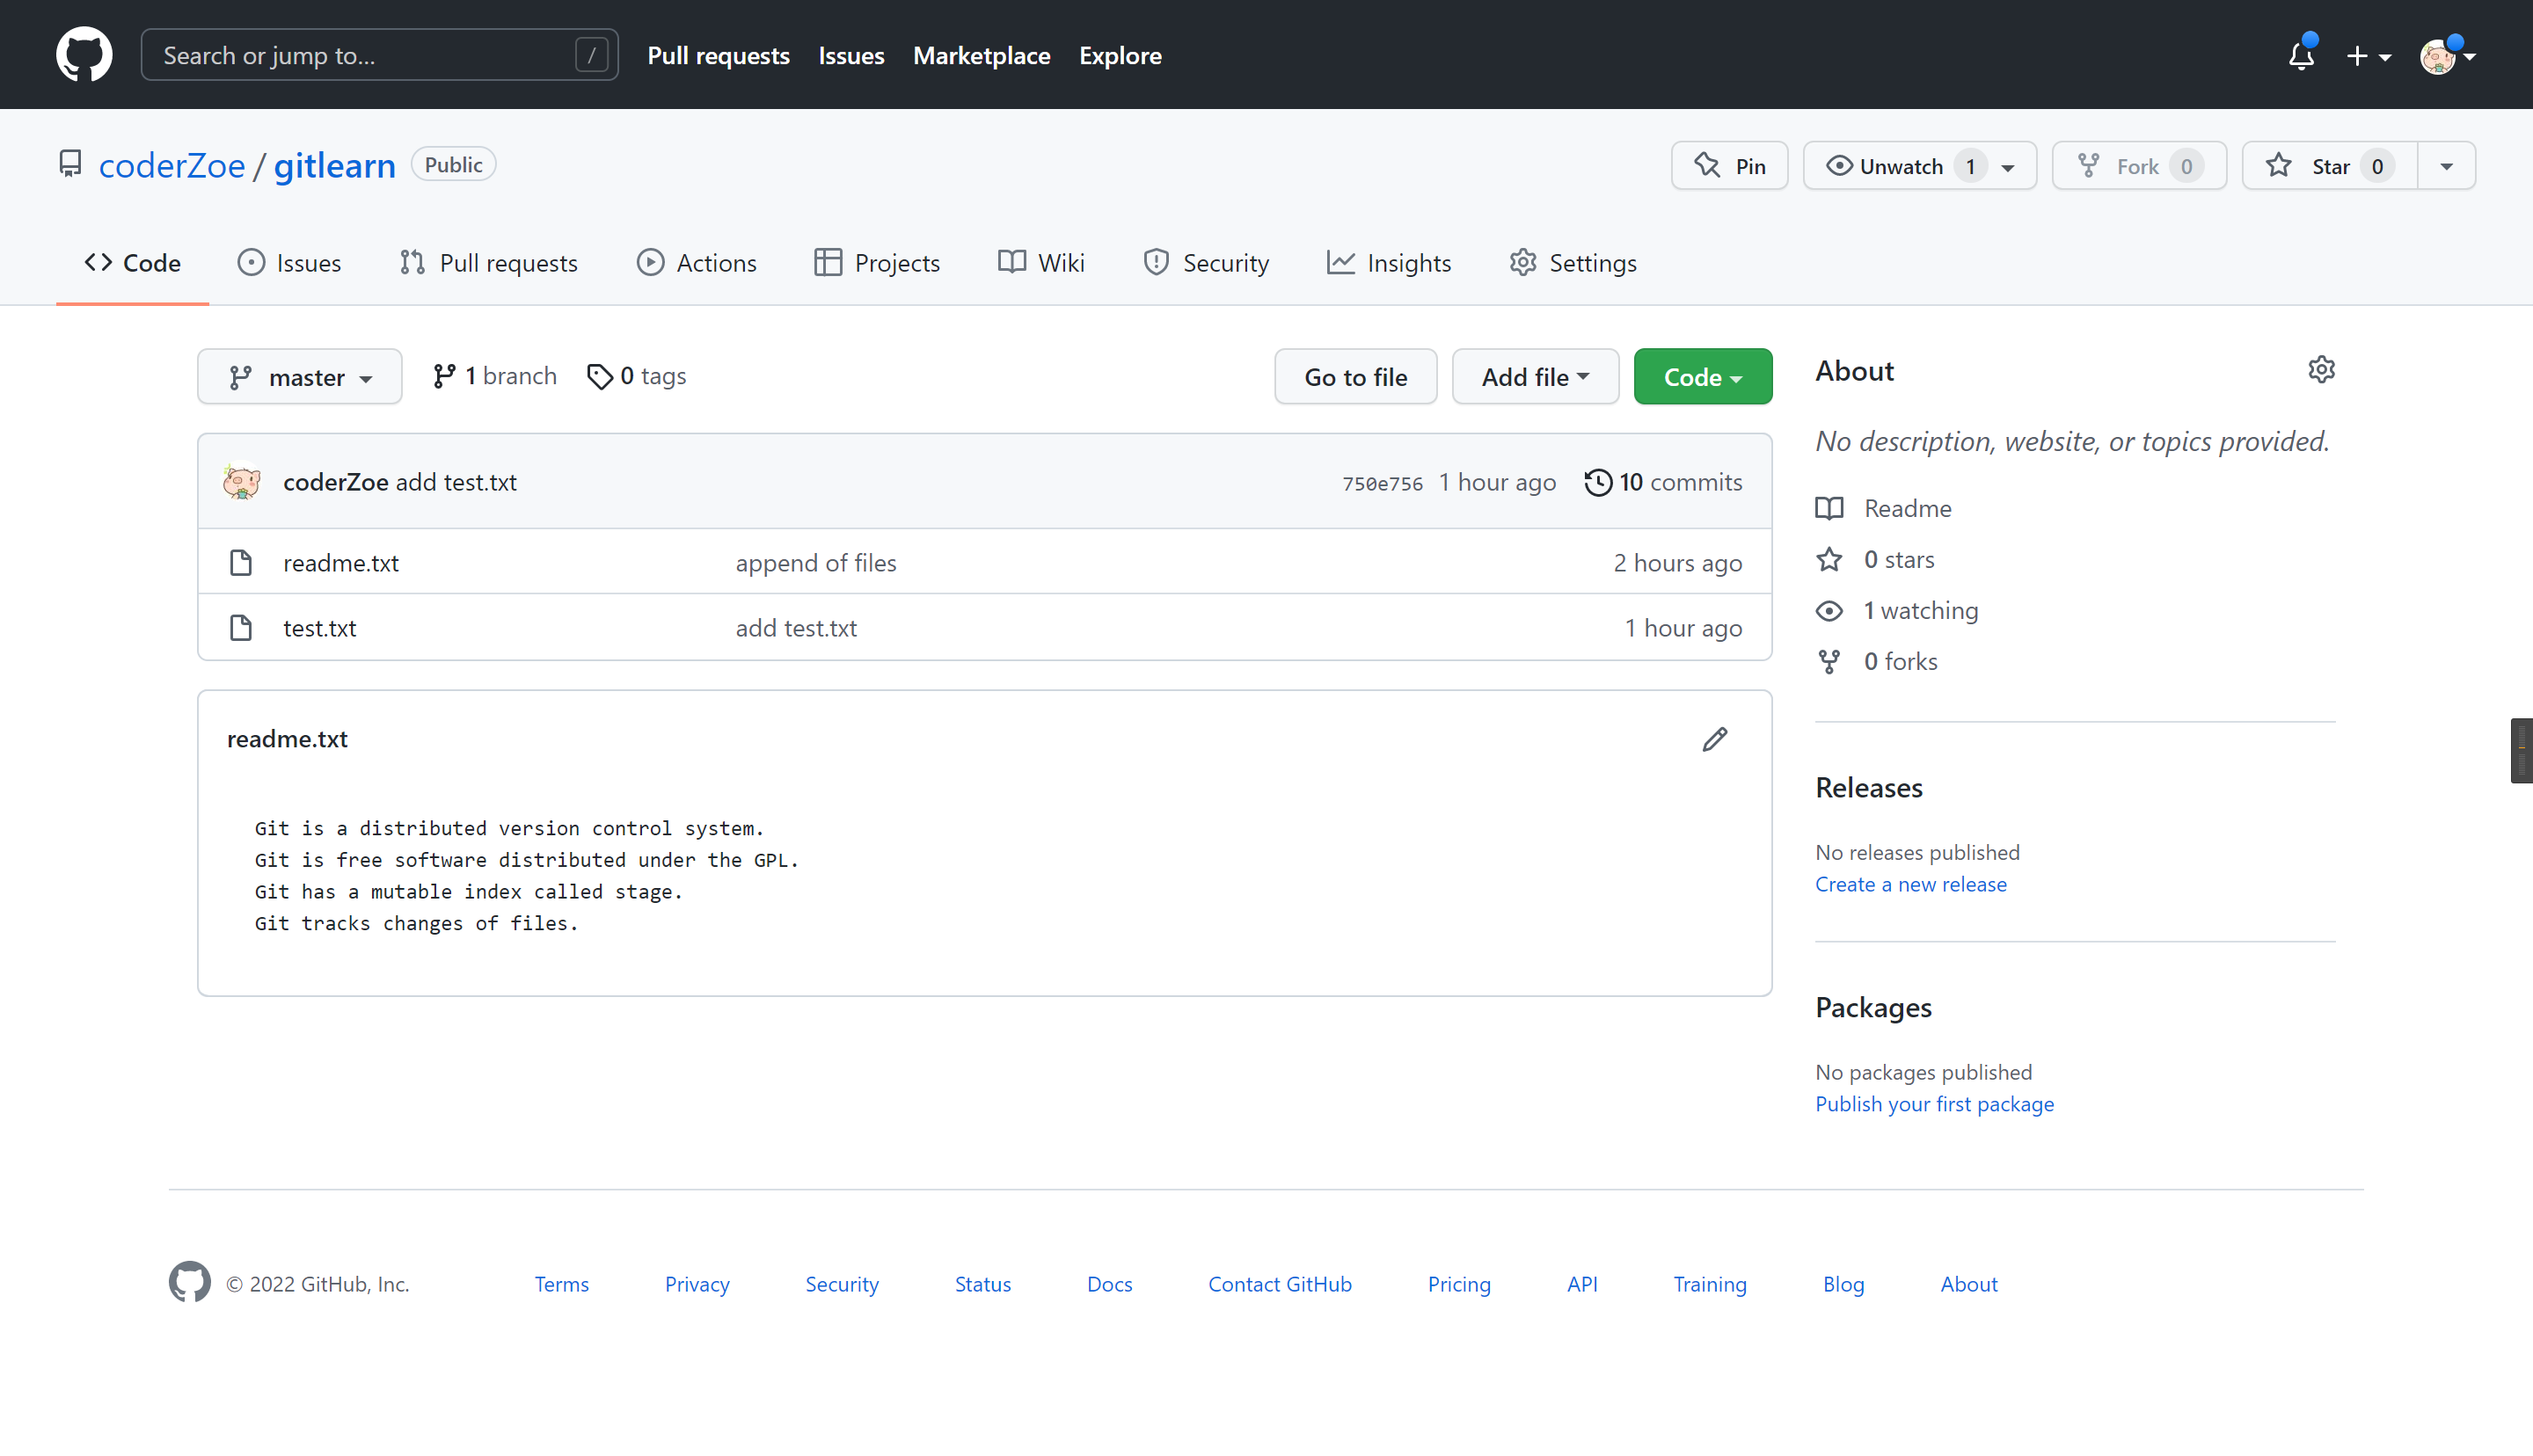
Task: Open the Add file dropdown
Action: tap(1535, 377)
